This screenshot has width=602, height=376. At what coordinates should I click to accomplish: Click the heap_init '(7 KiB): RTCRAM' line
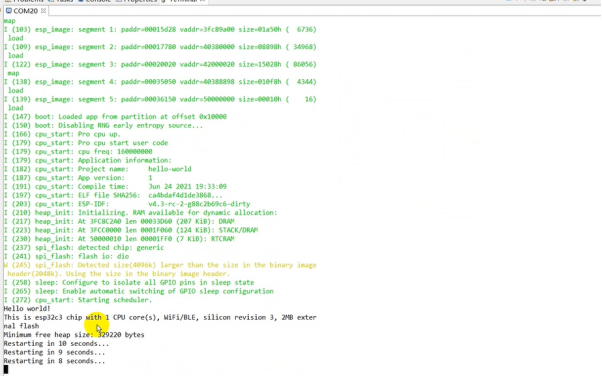point(119,239)
